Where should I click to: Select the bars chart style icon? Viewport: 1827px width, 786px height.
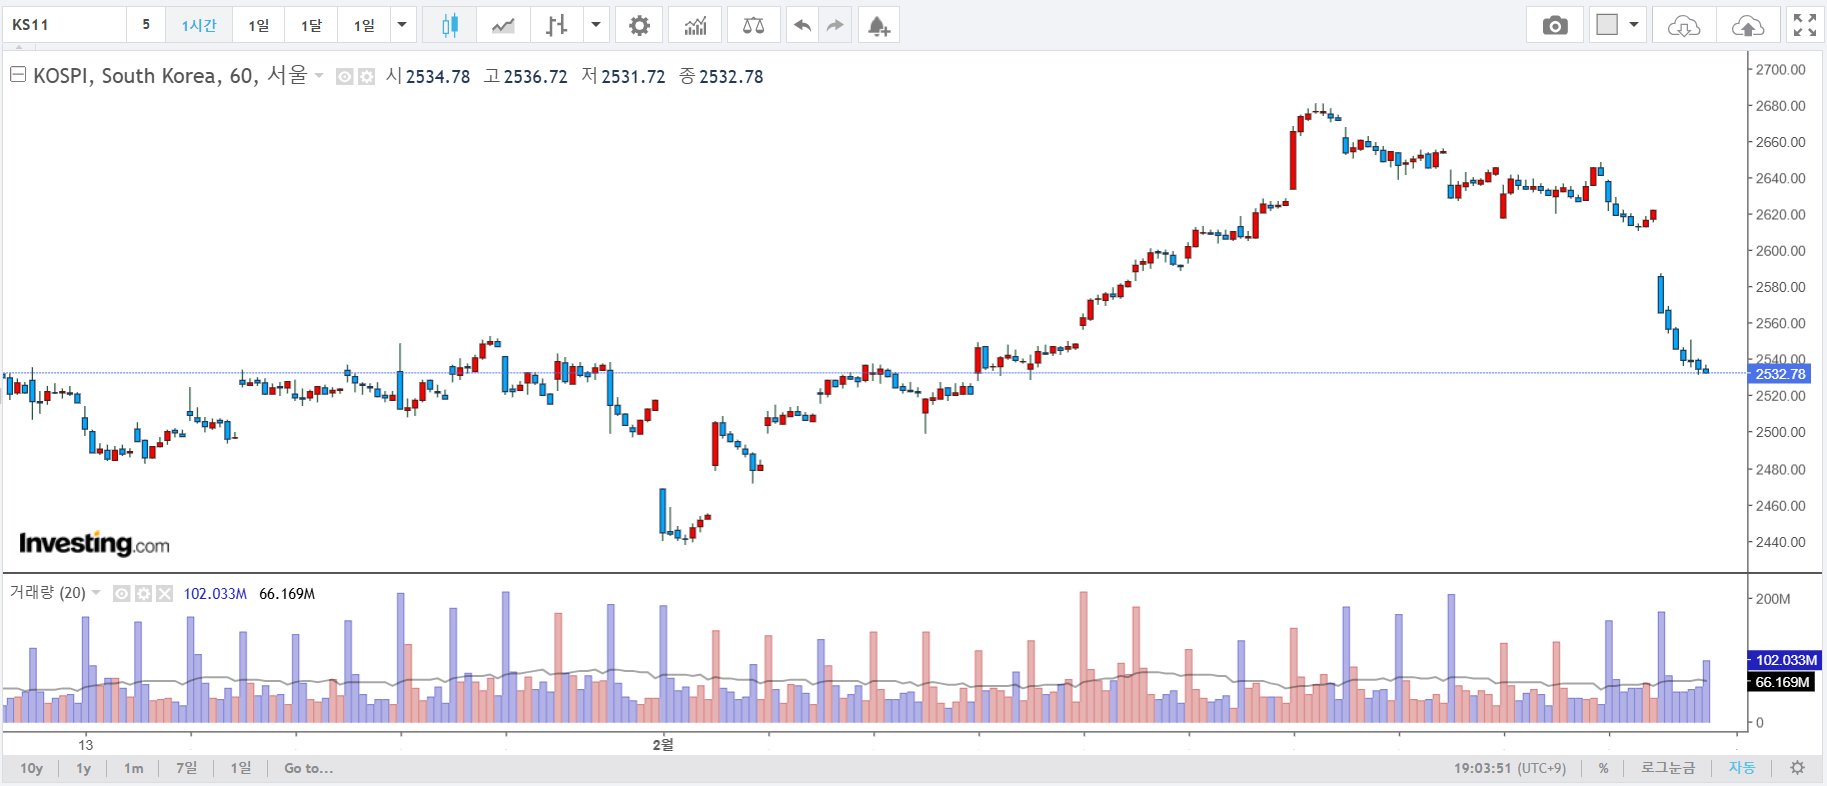(x=557, y=25)
